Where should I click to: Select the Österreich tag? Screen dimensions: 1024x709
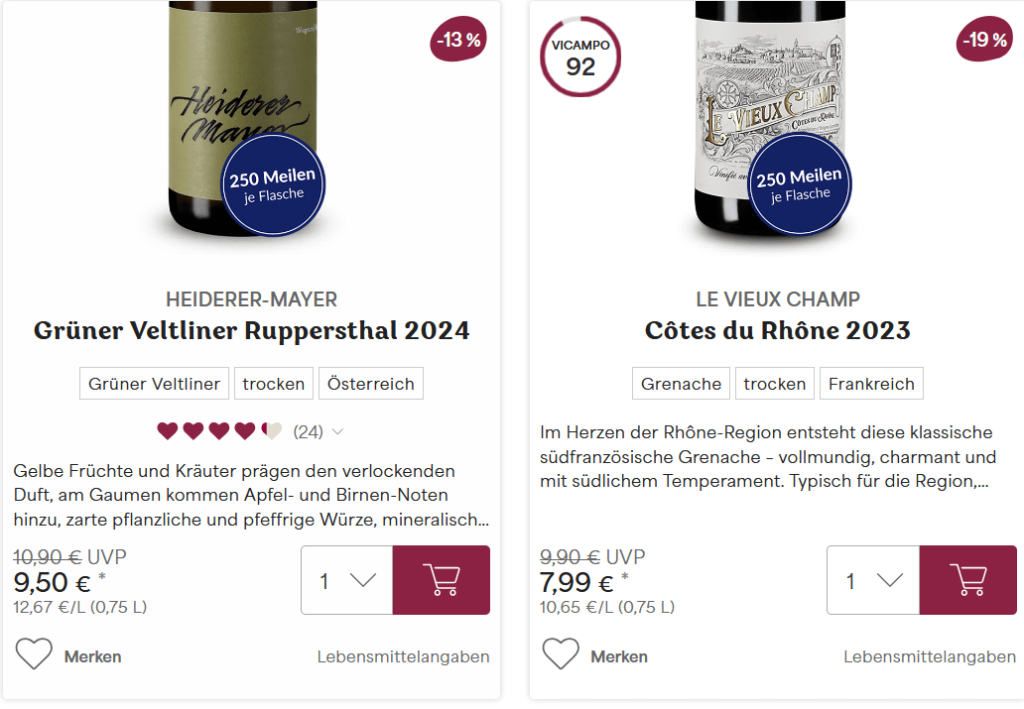[371, 383]
